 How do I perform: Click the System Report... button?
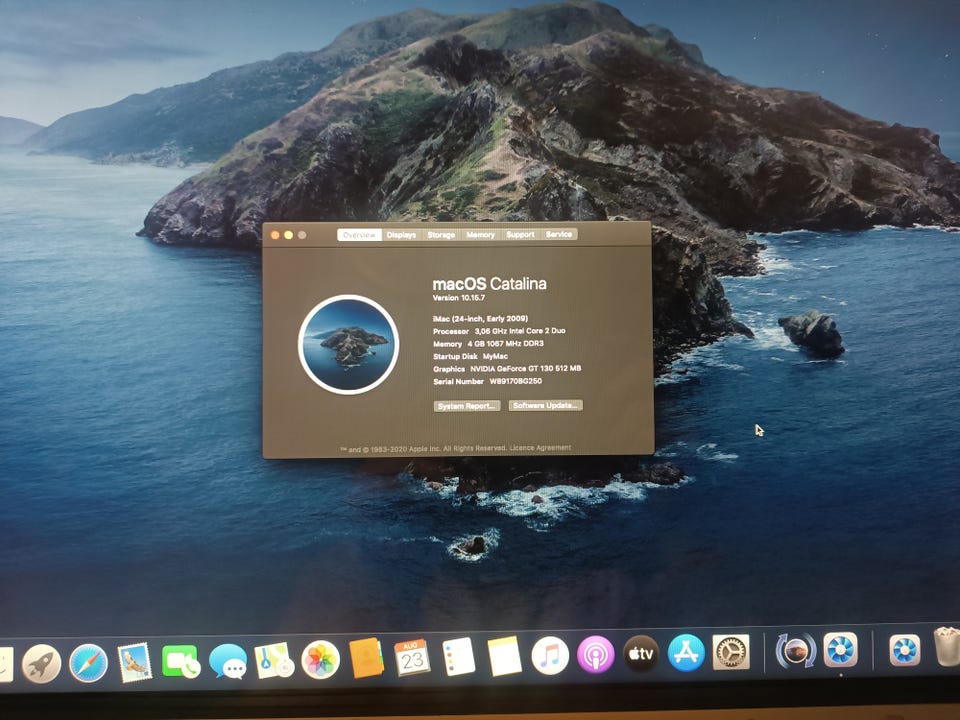click(467, 406)
